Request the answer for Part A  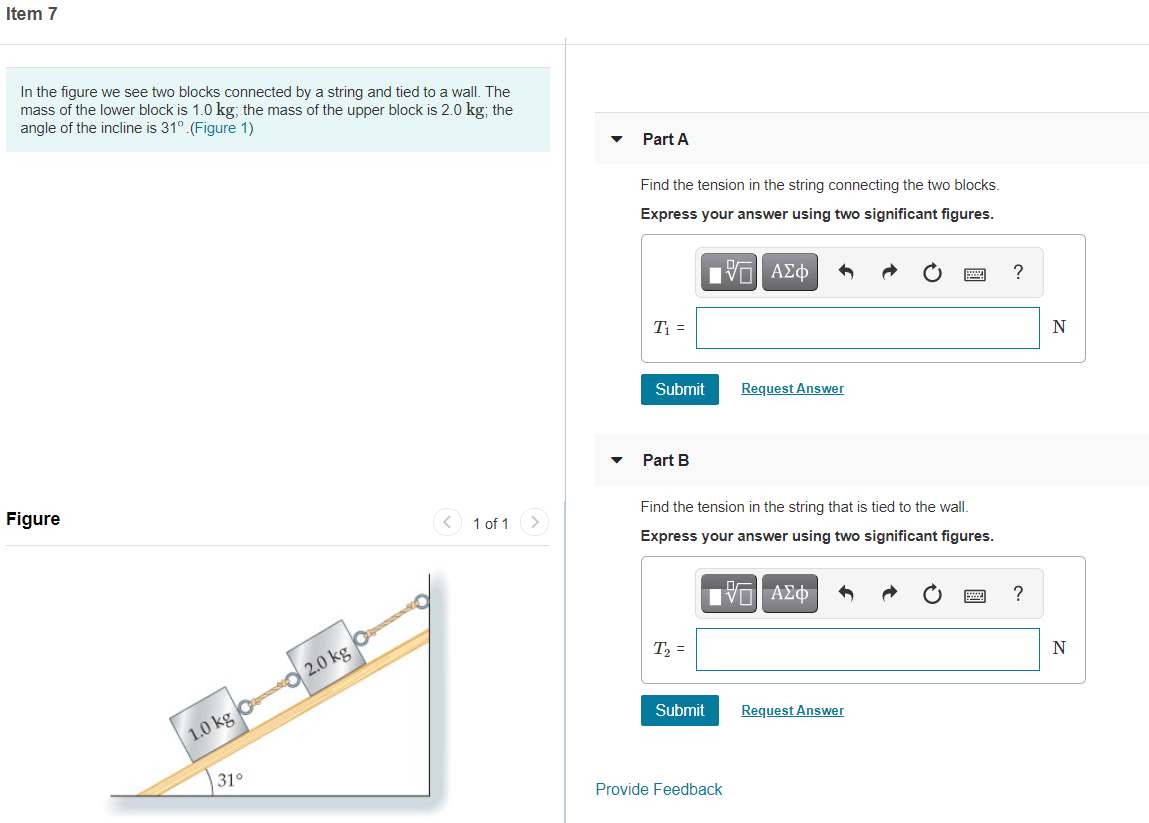tap(792, 388)
